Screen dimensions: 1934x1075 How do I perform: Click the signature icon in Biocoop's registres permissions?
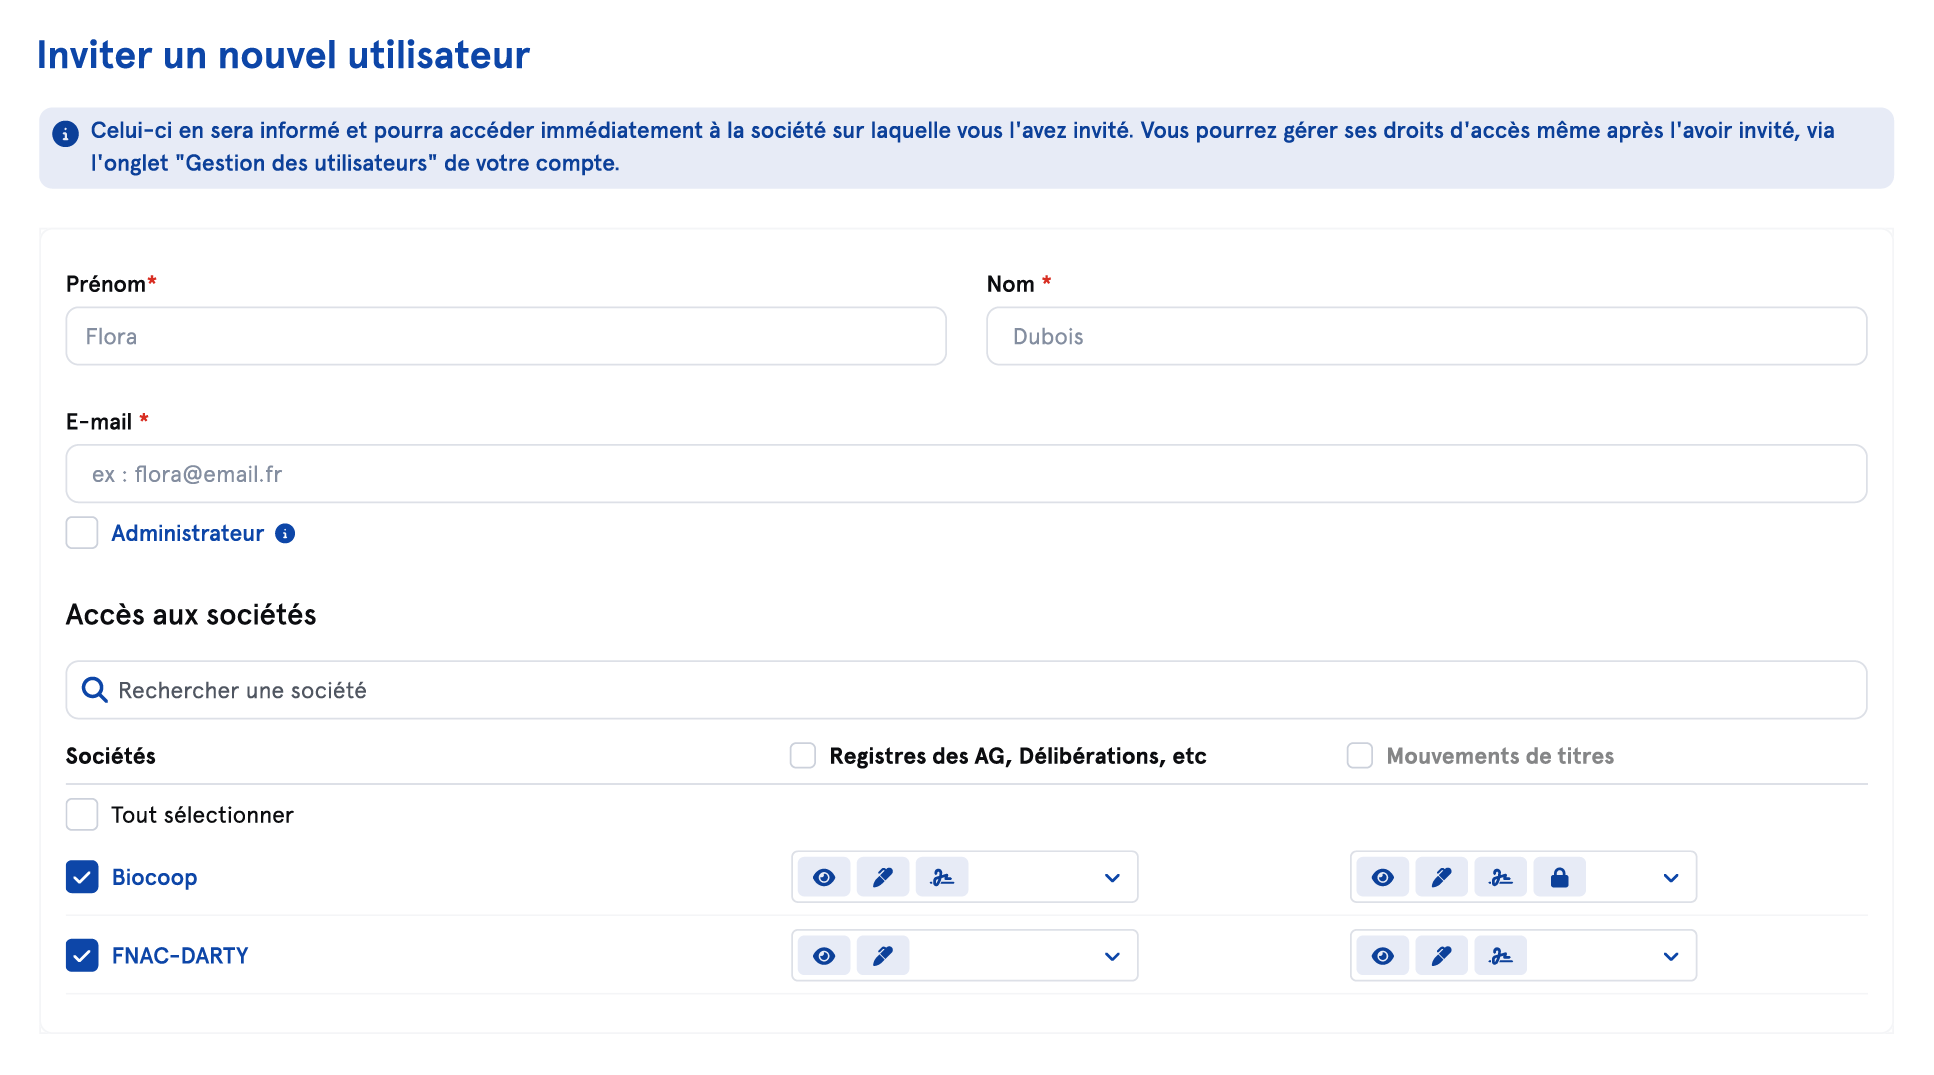click(941, 878)
